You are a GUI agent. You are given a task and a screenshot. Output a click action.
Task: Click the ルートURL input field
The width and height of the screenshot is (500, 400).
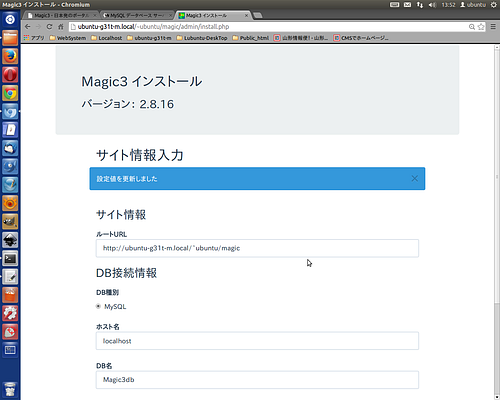click(257, 248)
